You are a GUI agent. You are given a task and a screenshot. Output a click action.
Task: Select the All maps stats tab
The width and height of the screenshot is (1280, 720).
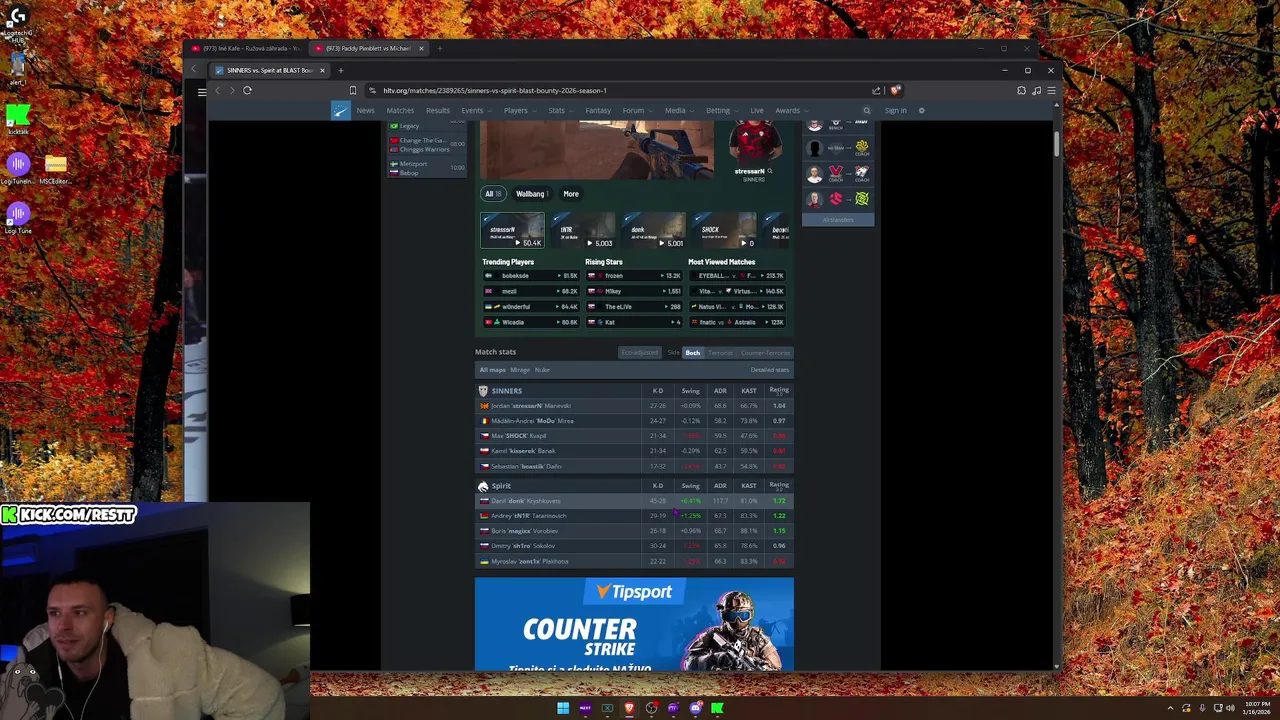(x=492, y=370)
